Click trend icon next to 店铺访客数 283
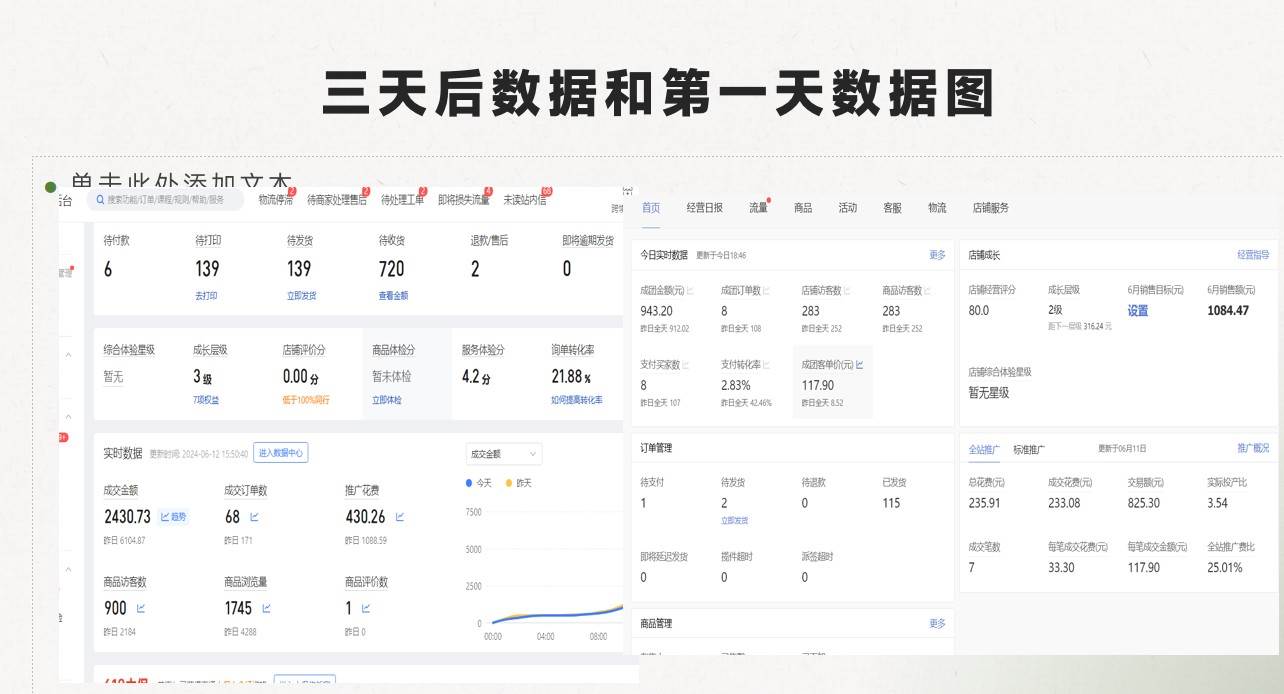1284x694 pixels. click(847, 291)
